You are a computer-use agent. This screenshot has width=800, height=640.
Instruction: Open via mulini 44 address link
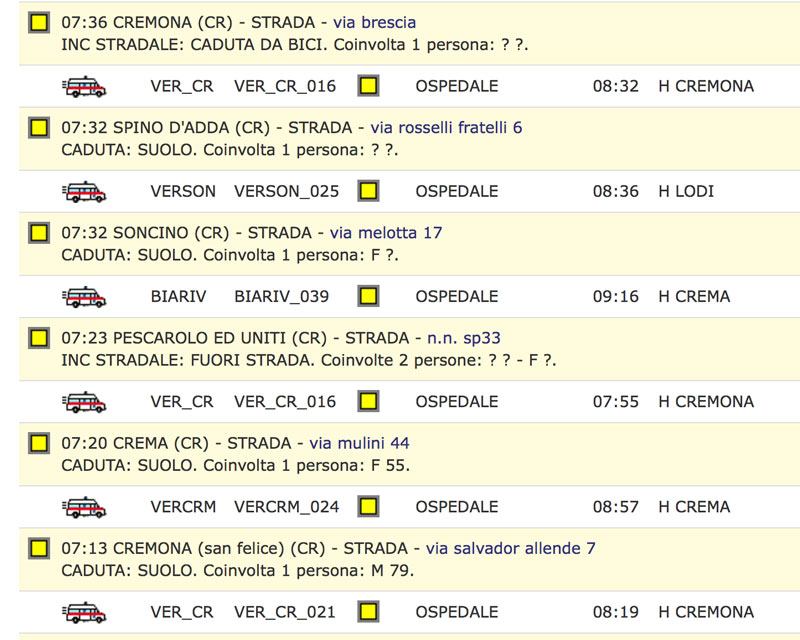point(359,443)
